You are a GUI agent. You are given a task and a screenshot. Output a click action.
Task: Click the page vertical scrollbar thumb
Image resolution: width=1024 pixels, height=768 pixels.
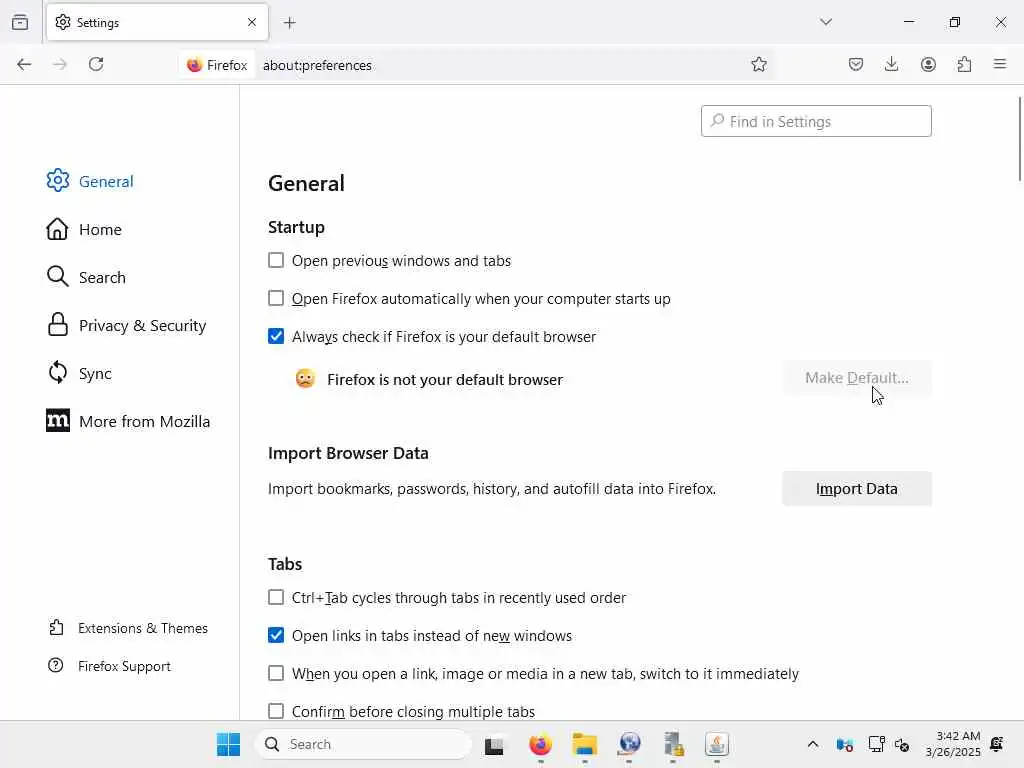click(1019, 138)
